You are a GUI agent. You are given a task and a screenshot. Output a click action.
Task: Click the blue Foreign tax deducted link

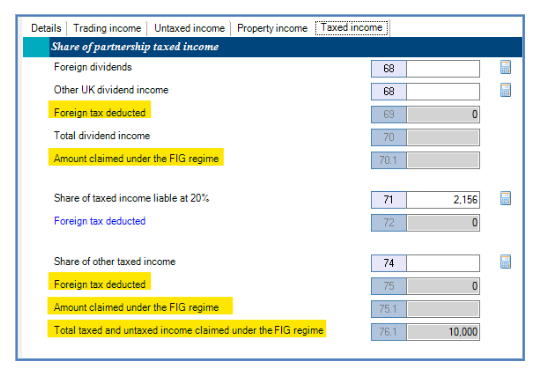100,221
